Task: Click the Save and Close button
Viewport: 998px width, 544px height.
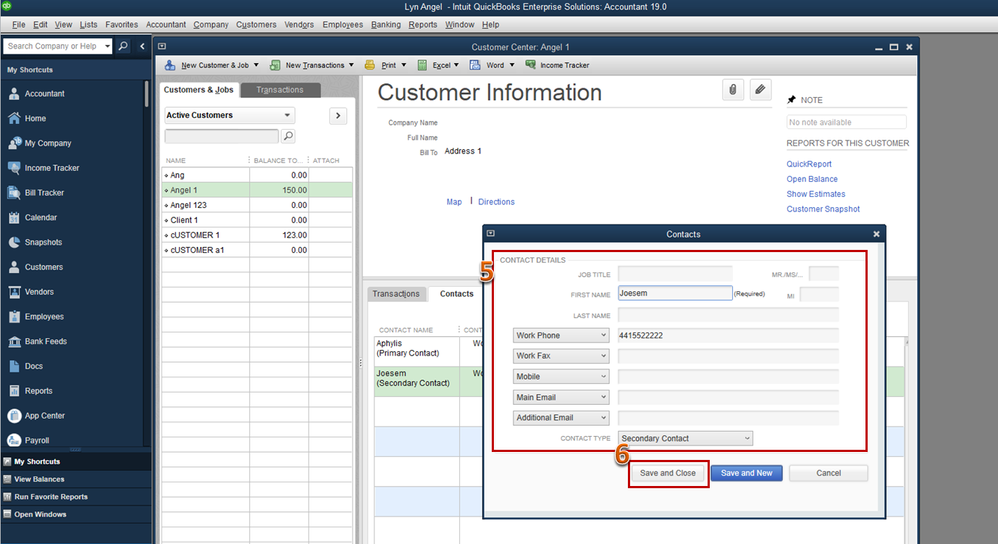Action: pos(668,473)
